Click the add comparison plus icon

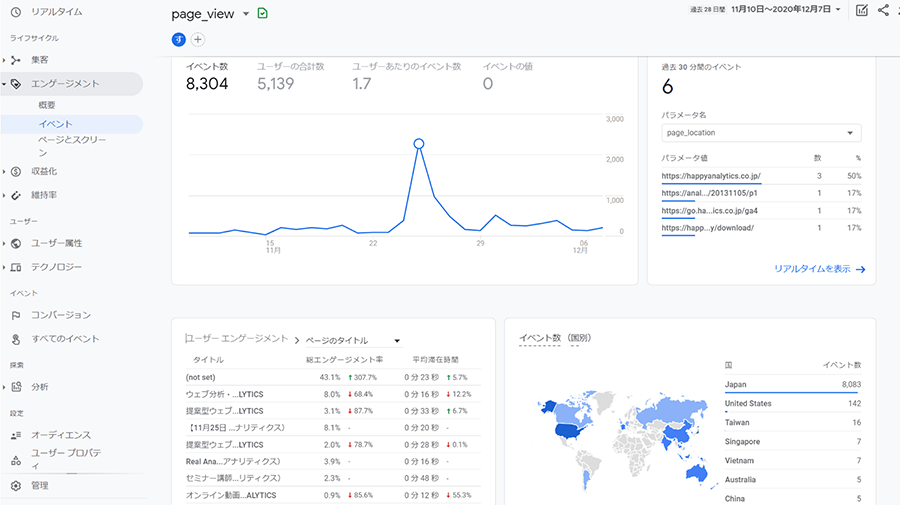pyautogui.click(x=197, y=40)
